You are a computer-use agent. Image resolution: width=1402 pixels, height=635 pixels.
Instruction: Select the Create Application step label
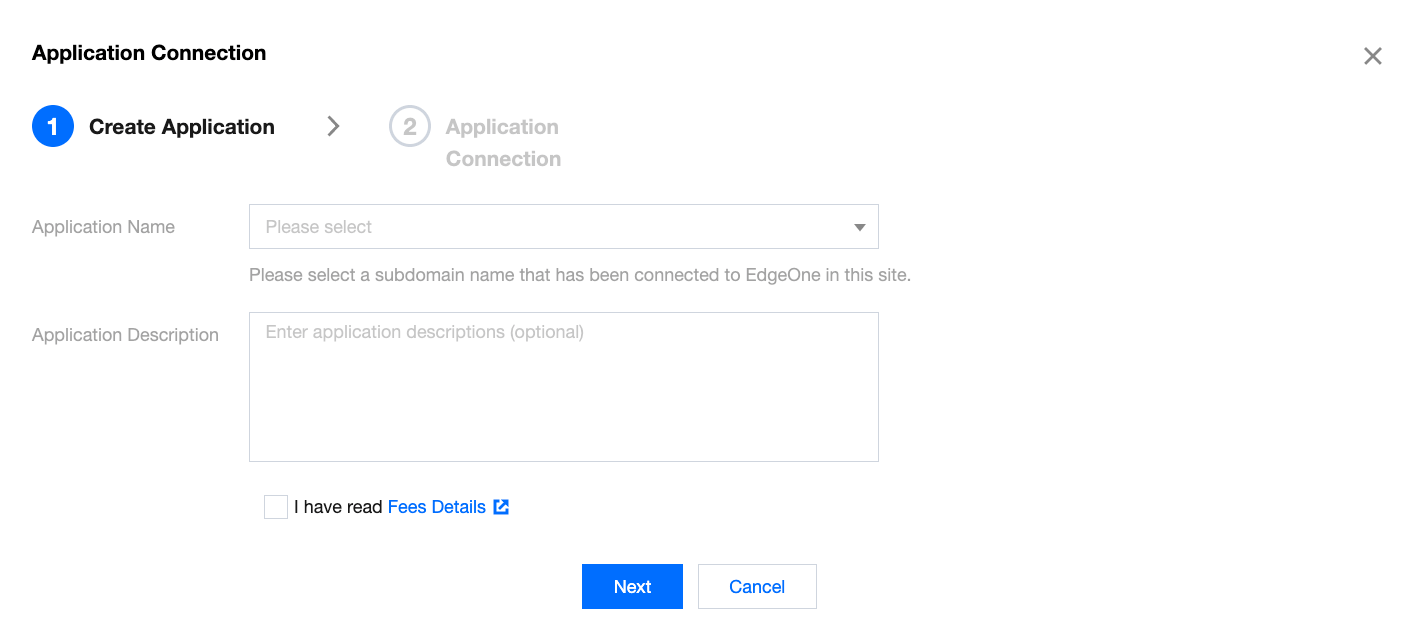tap(182, 127)
